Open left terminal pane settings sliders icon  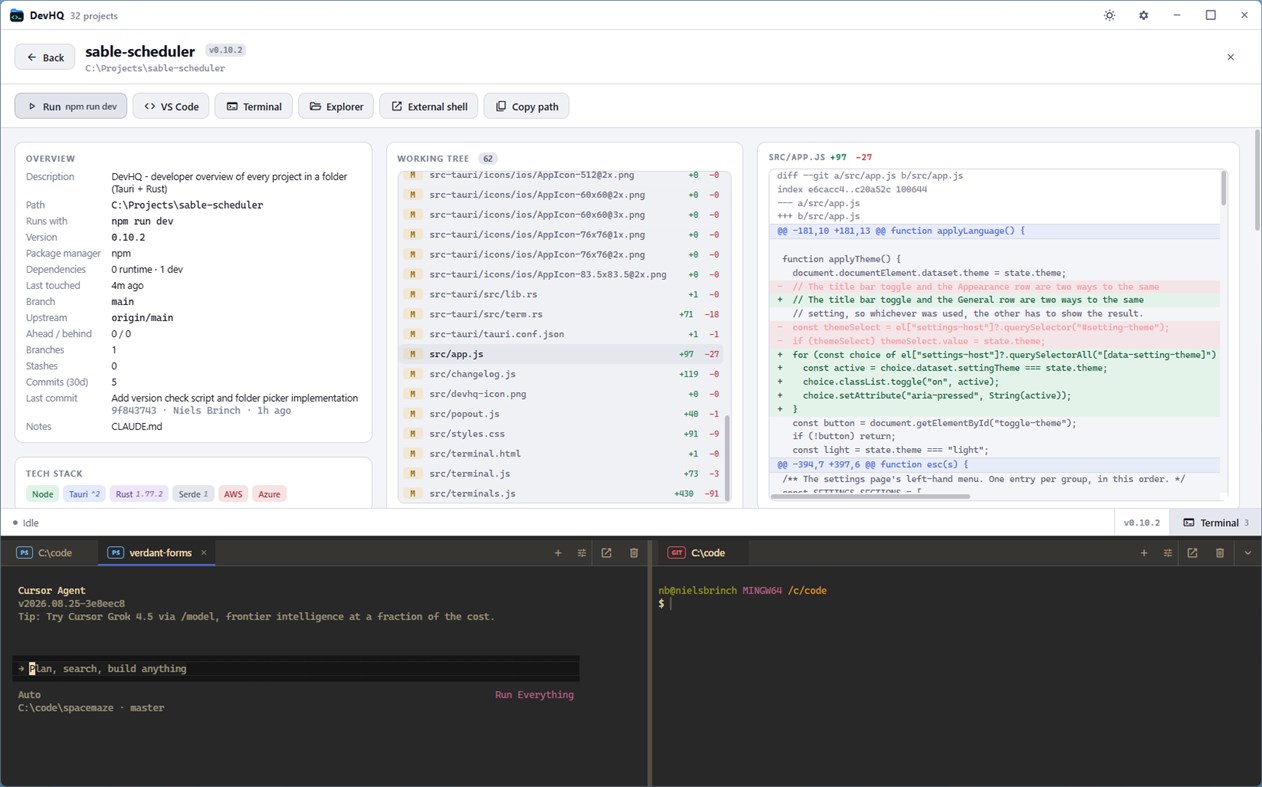pyautogui.click(x=582, y=553)
